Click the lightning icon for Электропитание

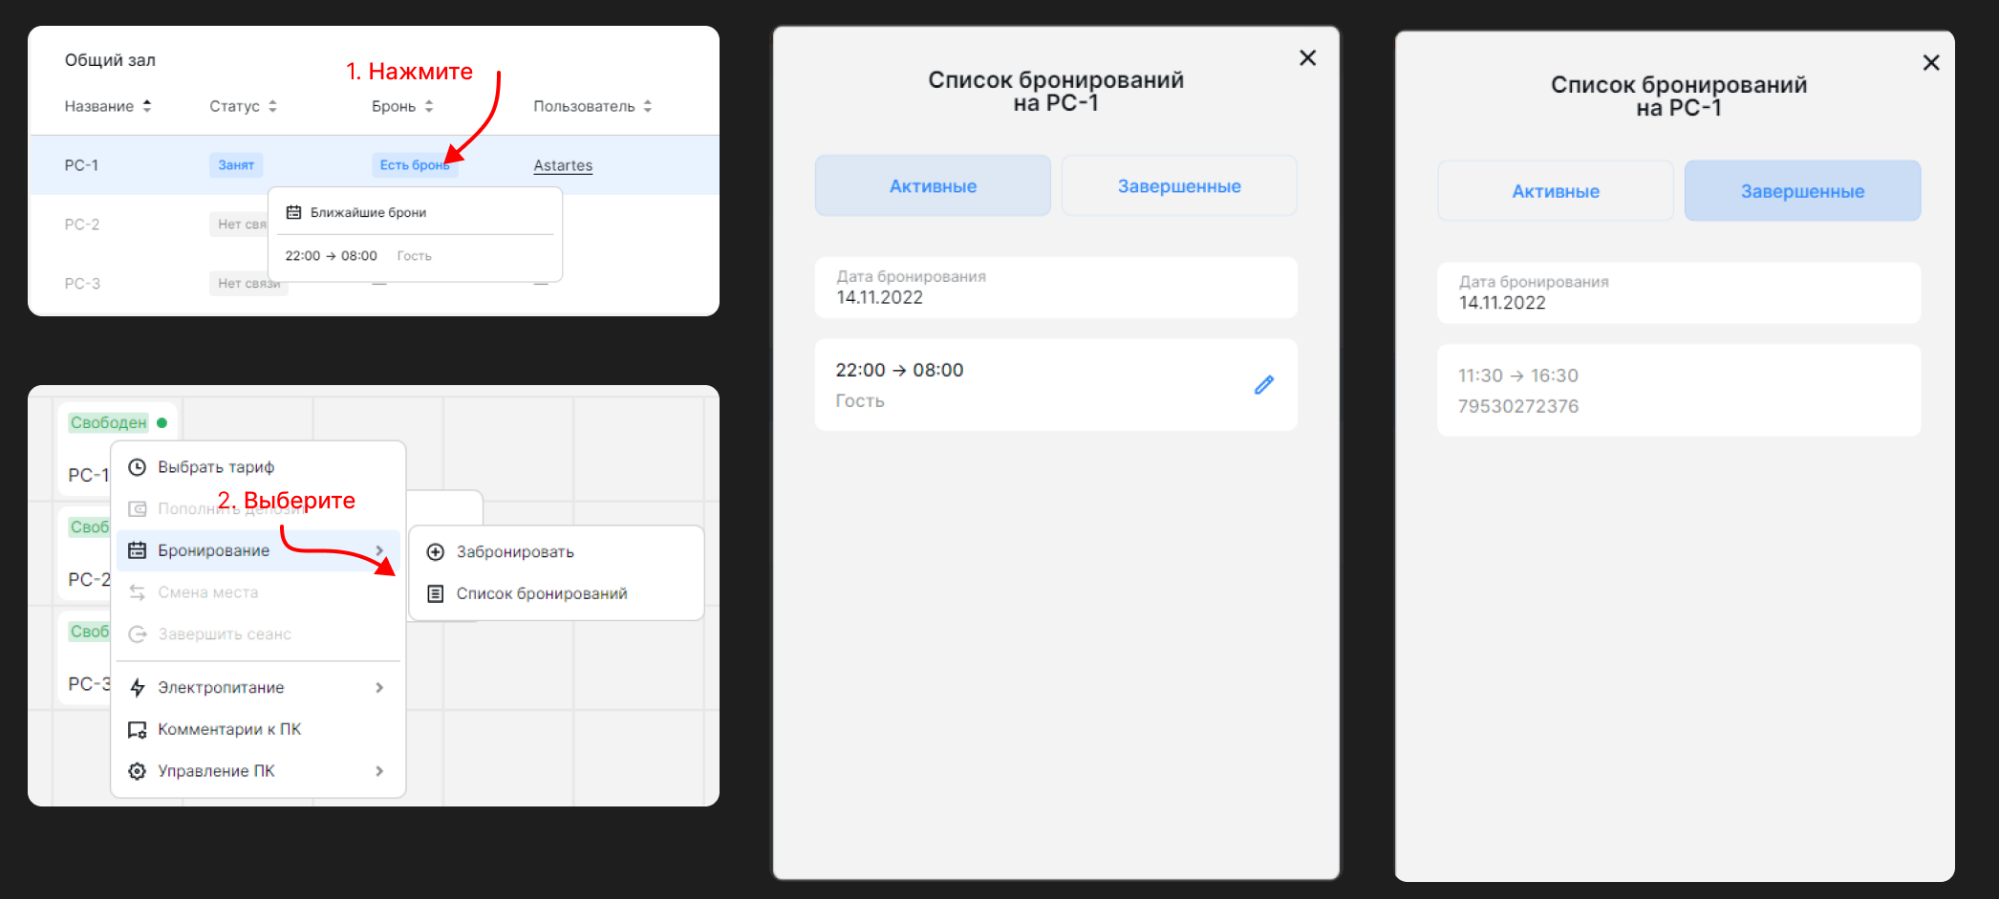[x=138, y=688]
